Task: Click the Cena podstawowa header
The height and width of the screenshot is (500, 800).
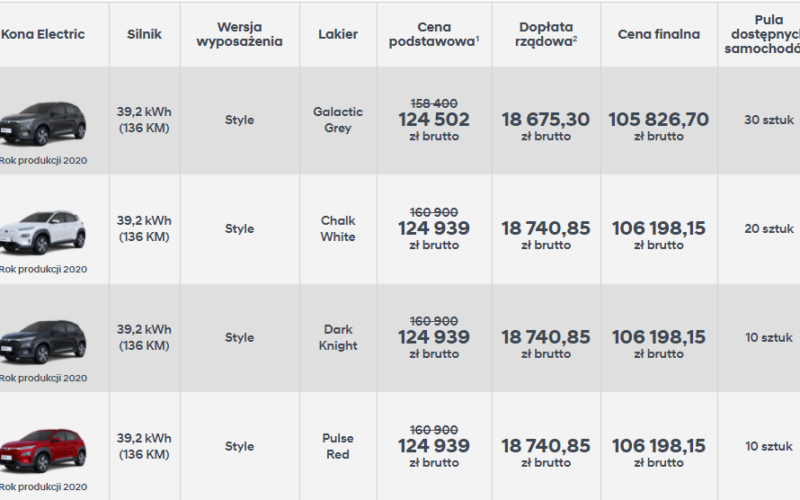Action: tap(434, 34)
